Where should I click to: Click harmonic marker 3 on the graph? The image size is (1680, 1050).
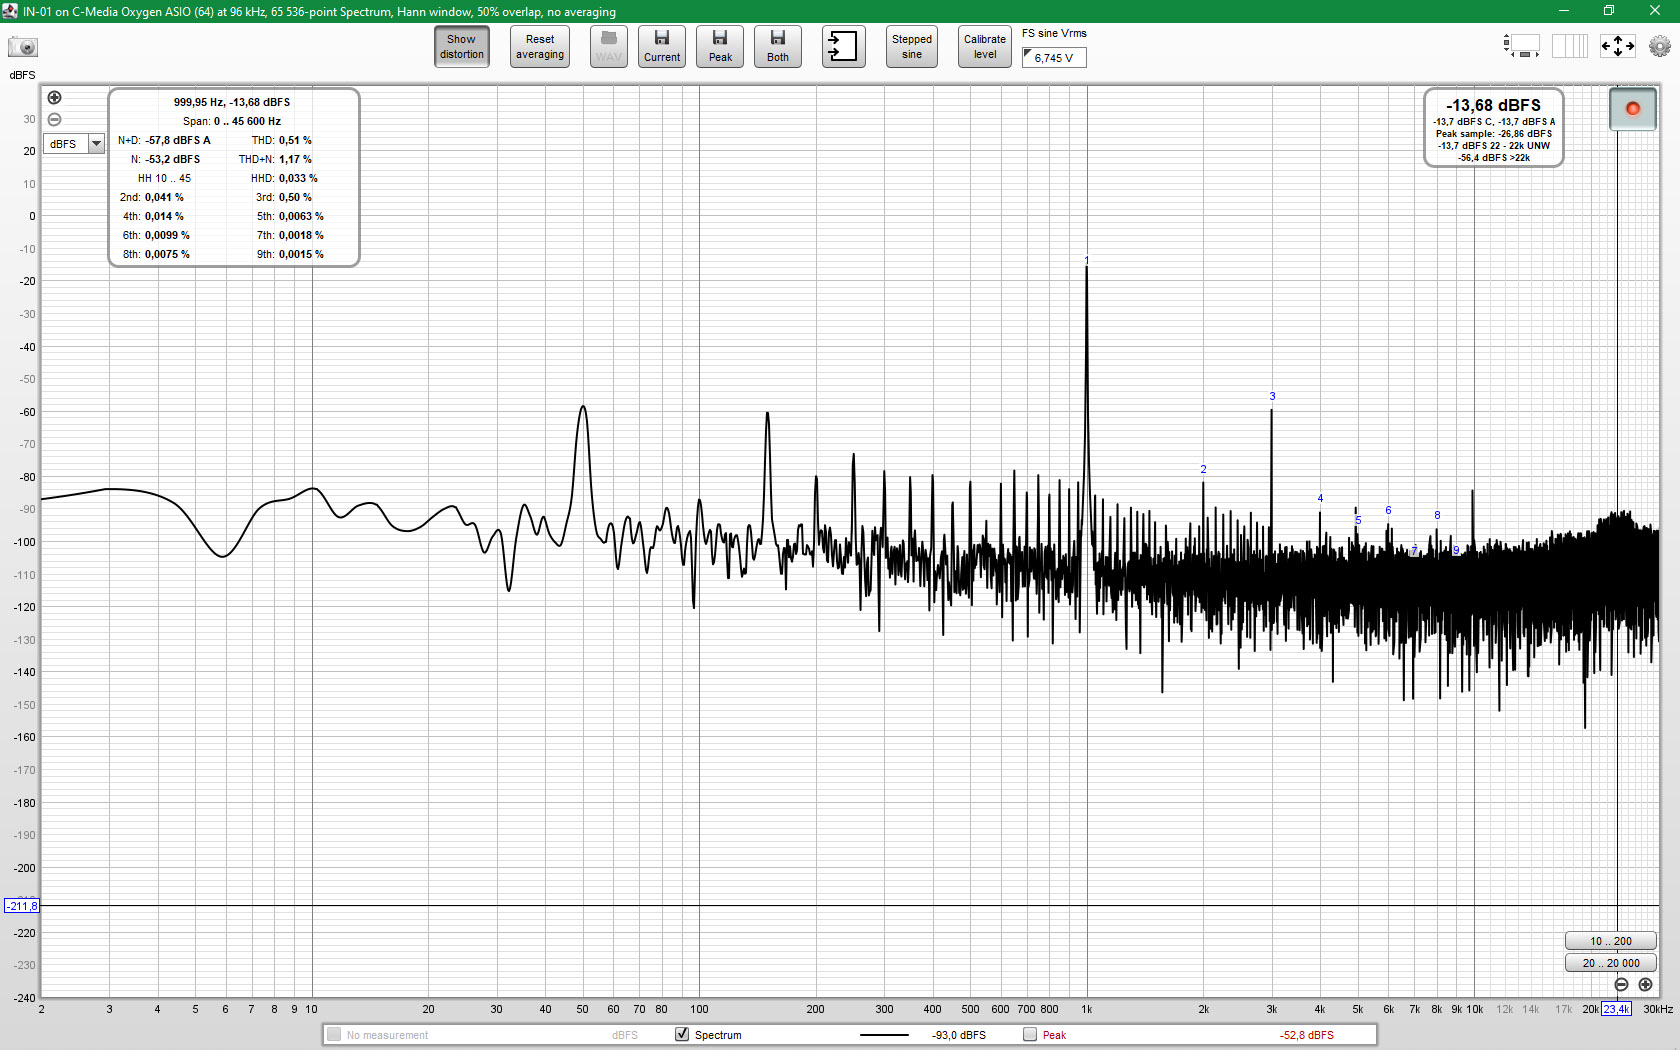tap(1272, 396)
